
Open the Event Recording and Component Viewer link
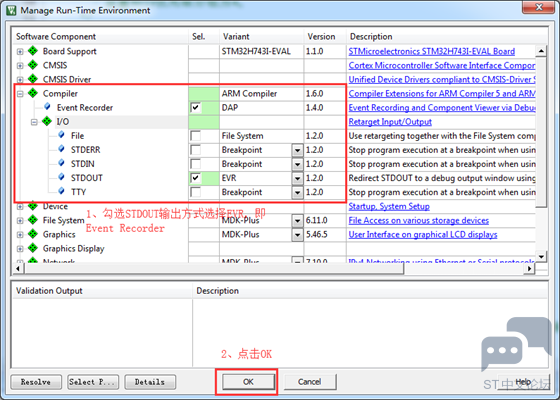pyautogui.click(x=442, y=108)
